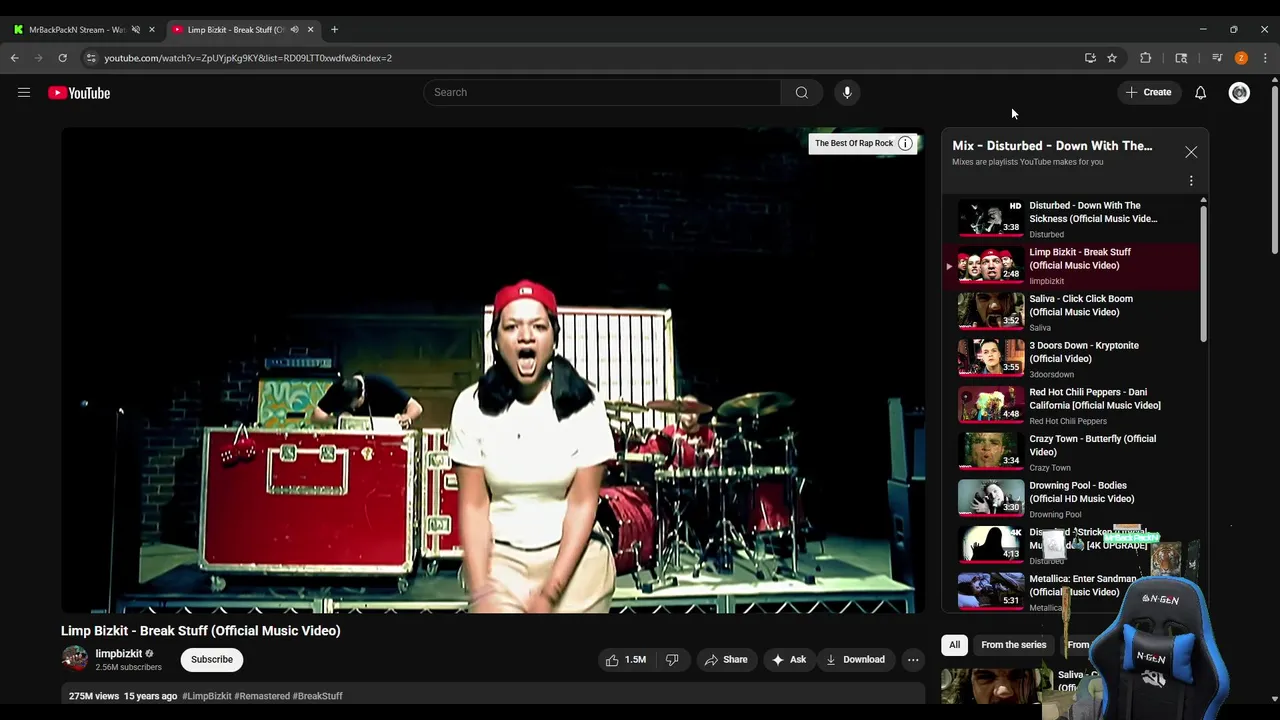1280x720 pixels.
Task: Click the Ask button
Action: tap(788, 660)
